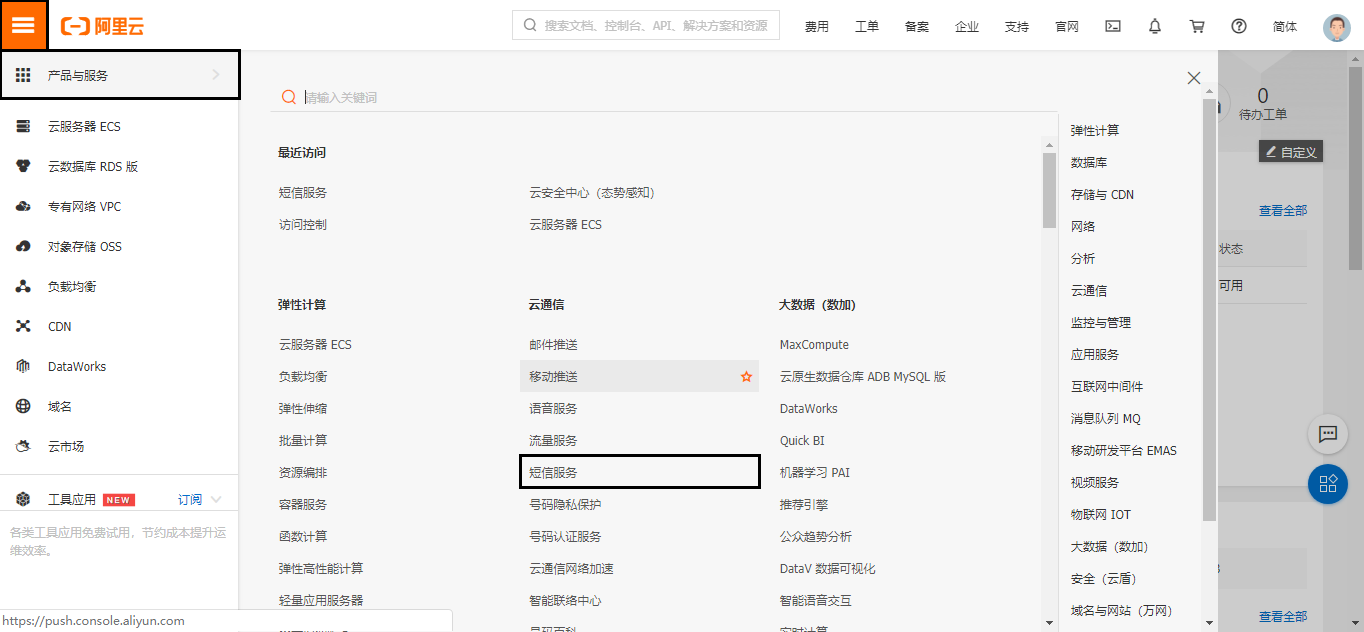Toggle the orange hamburger menu button
1364x632 pixels.
click(x=23, y=25)
